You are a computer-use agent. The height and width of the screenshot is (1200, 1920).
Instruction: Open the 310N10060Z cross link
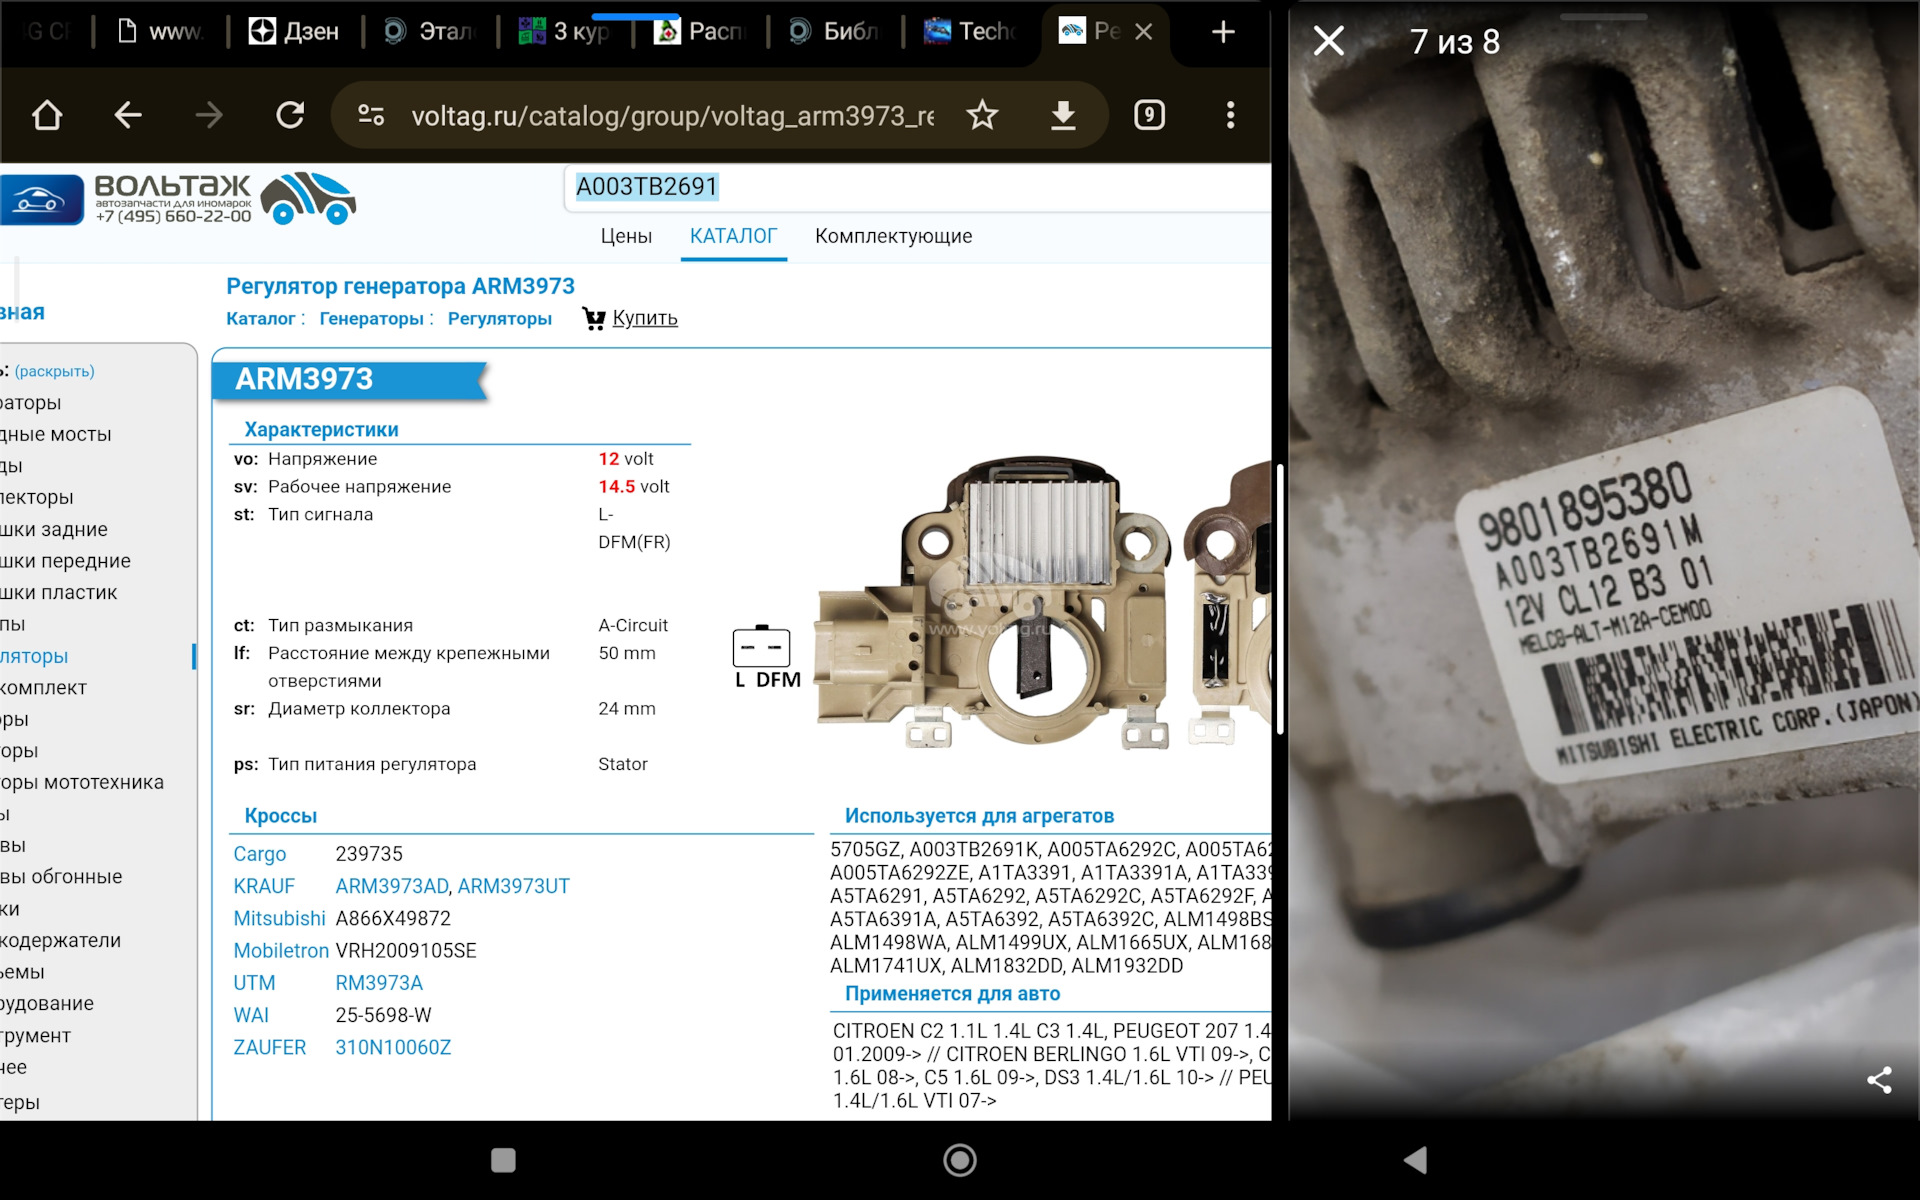pos(393,1047)
